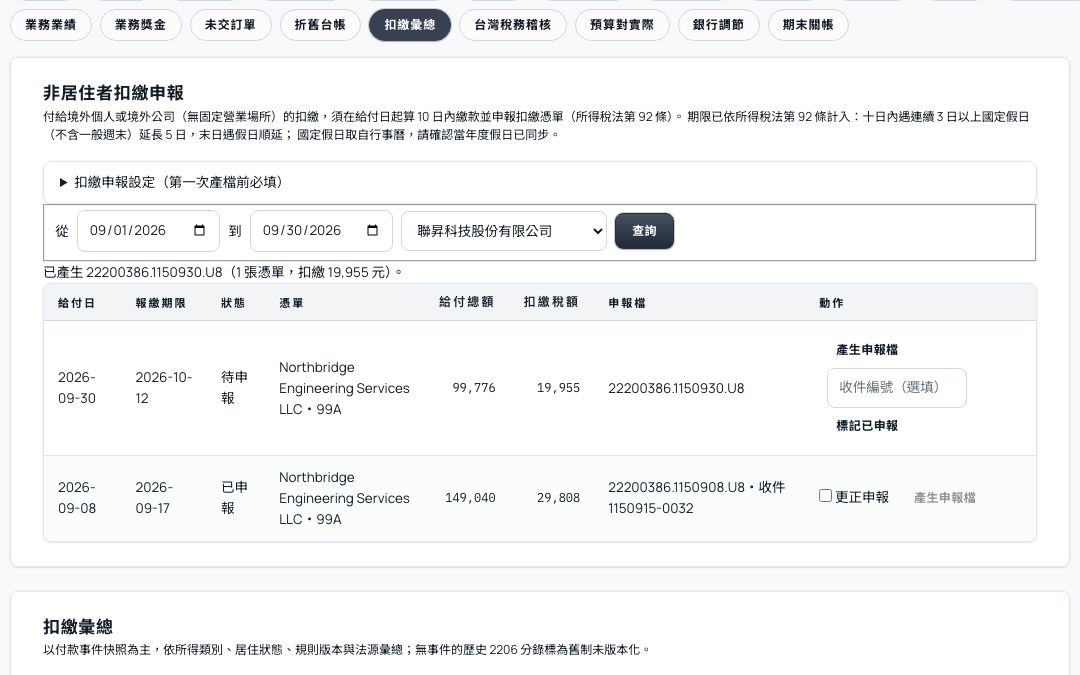Click the 扣繳稅額 column header
Viewport: 1080px width, 675px height.
[551, 302]
